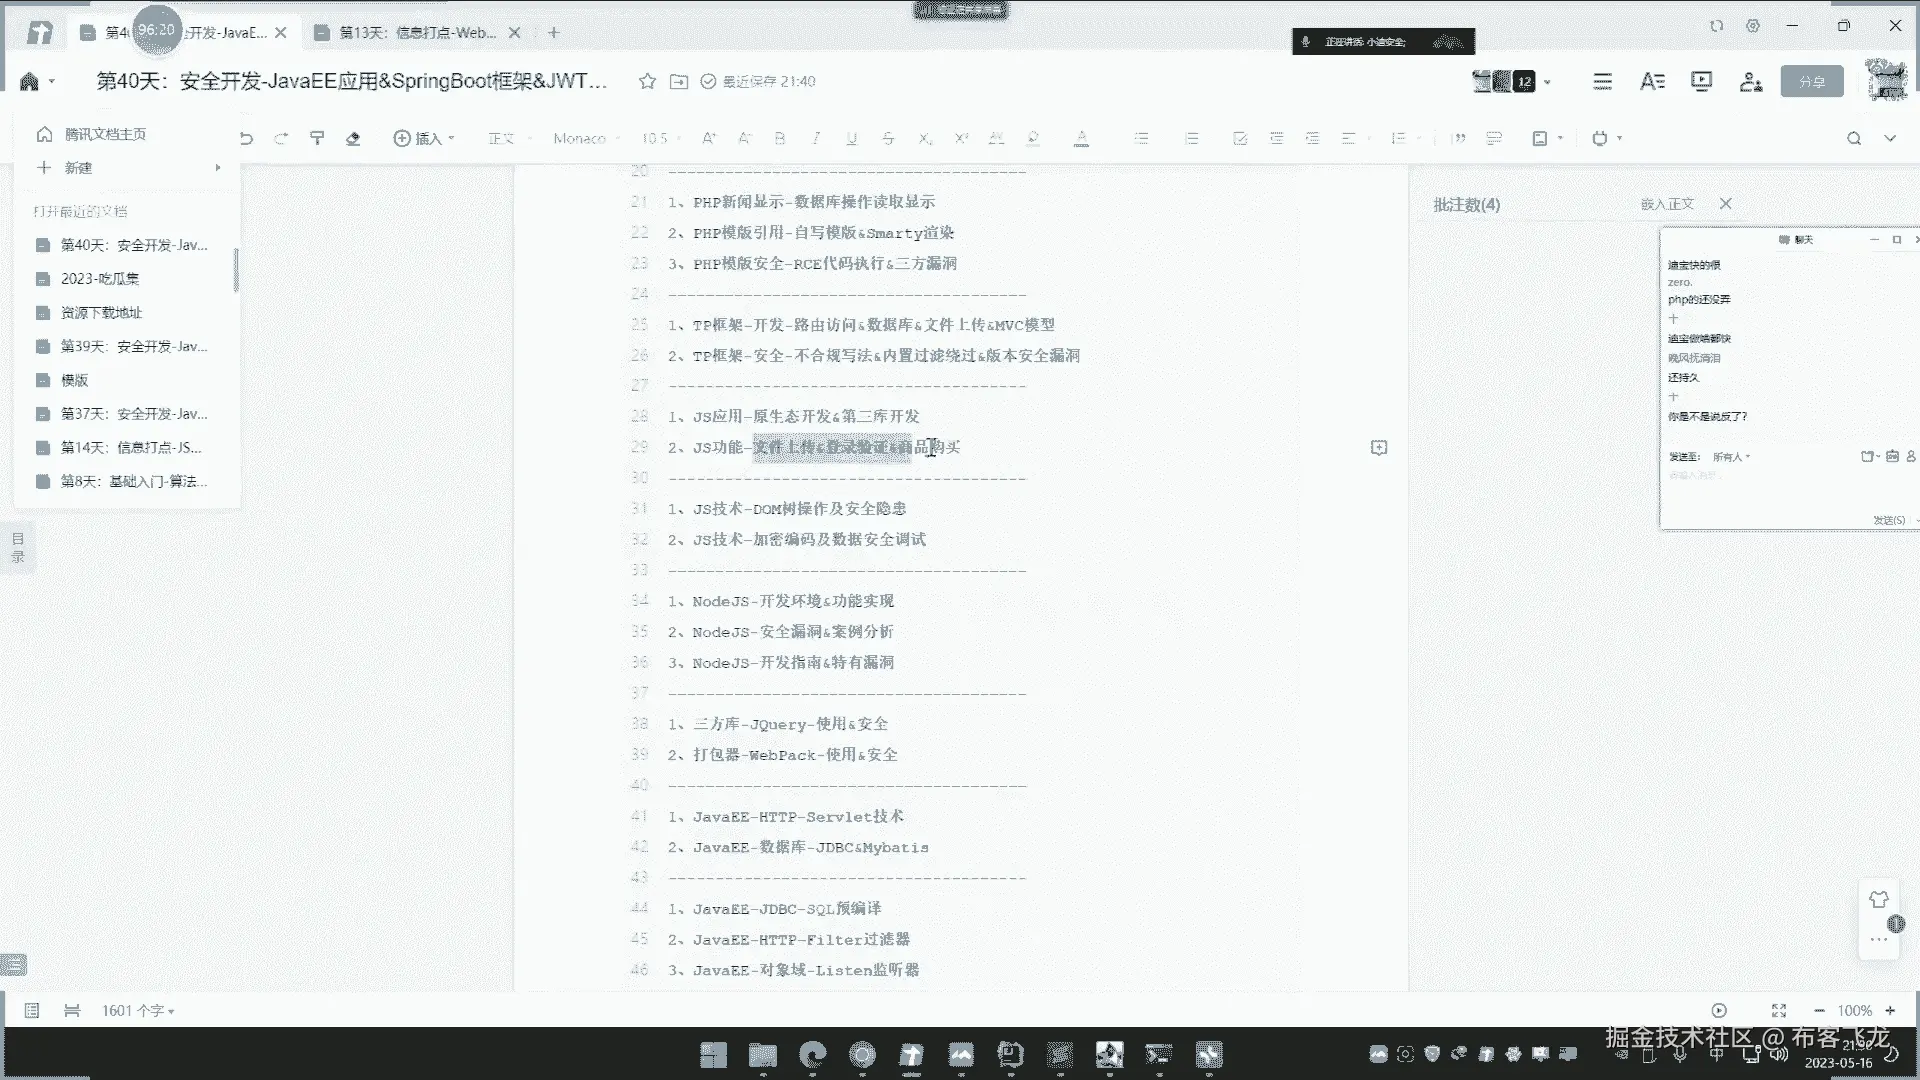Open the Tencent Docs home icon
1920x1080 pixels.
point(29,81)
